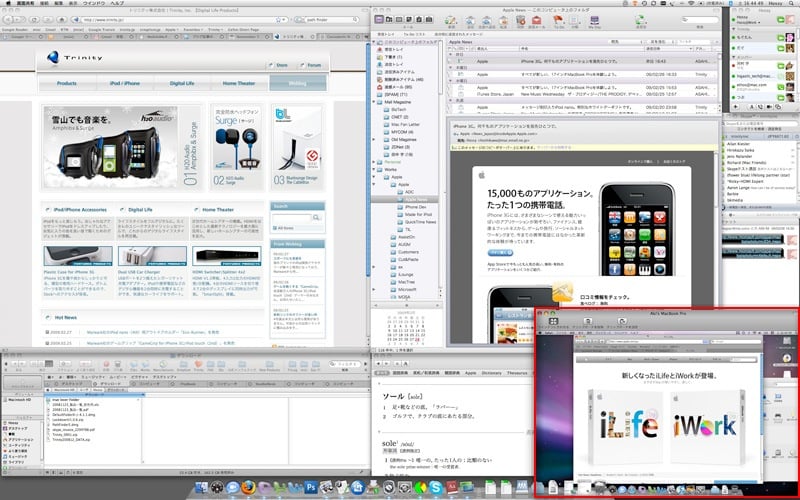Click the Reply icon in Entourage toolbar

(470, 21)
